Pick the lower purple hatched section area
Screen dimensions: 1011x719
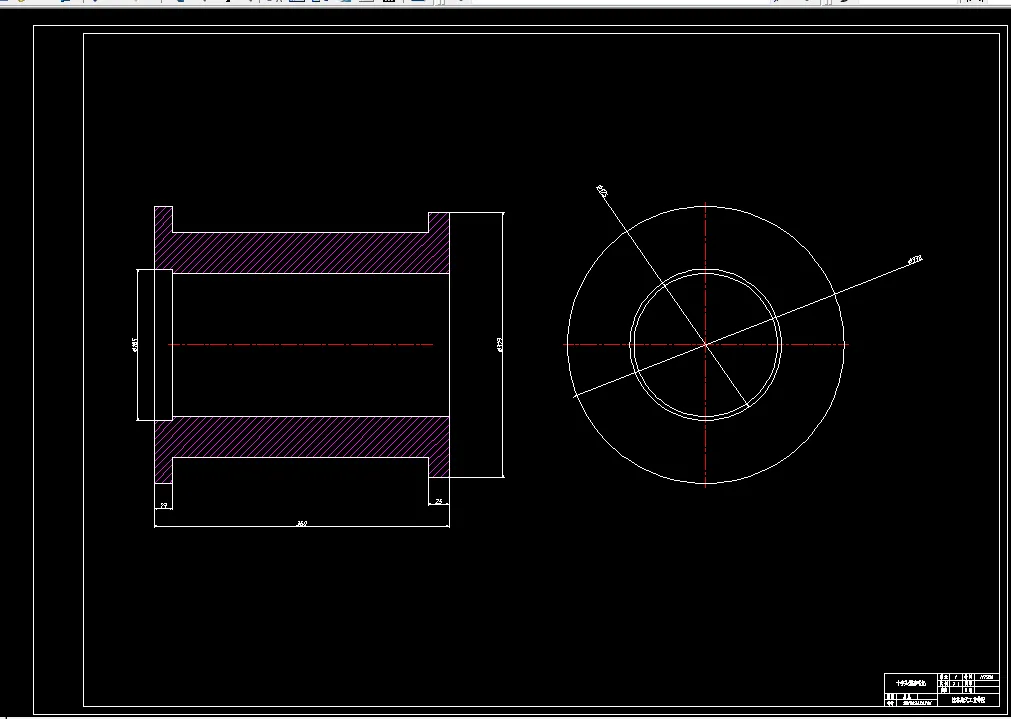coord(302,438)
